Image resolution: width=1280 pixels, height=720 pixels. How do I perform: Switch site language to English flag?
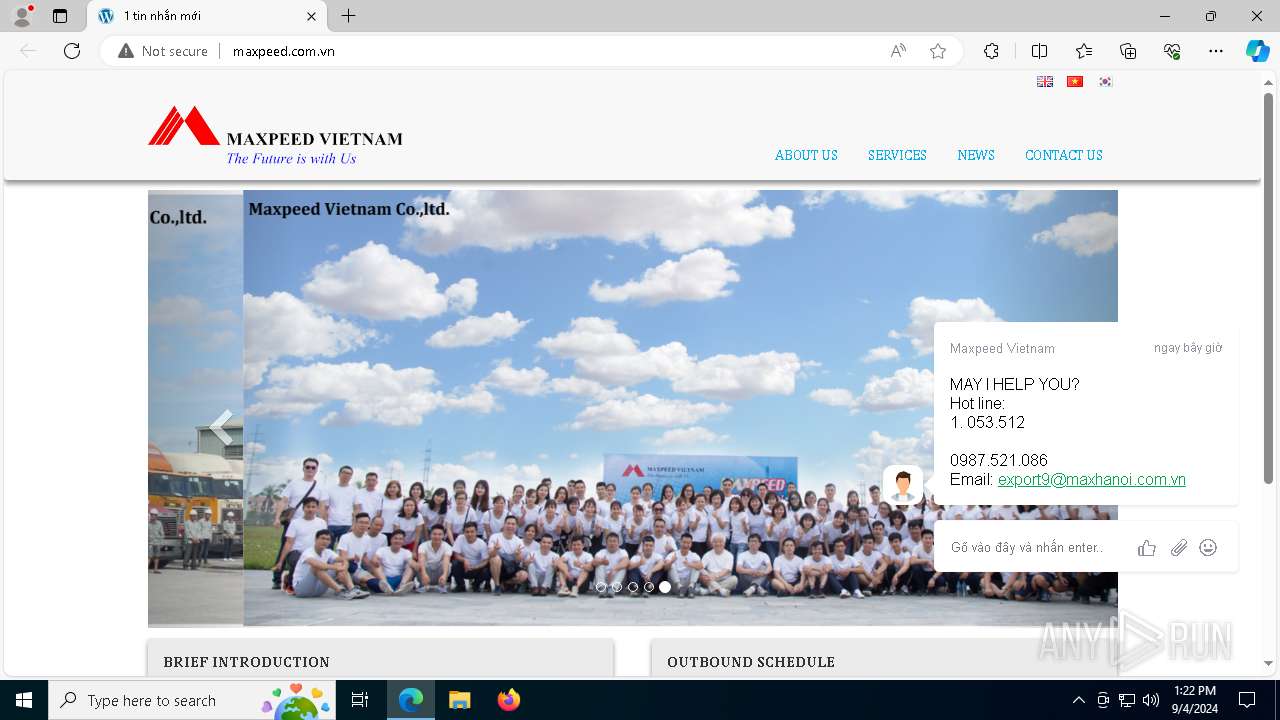1045,82
